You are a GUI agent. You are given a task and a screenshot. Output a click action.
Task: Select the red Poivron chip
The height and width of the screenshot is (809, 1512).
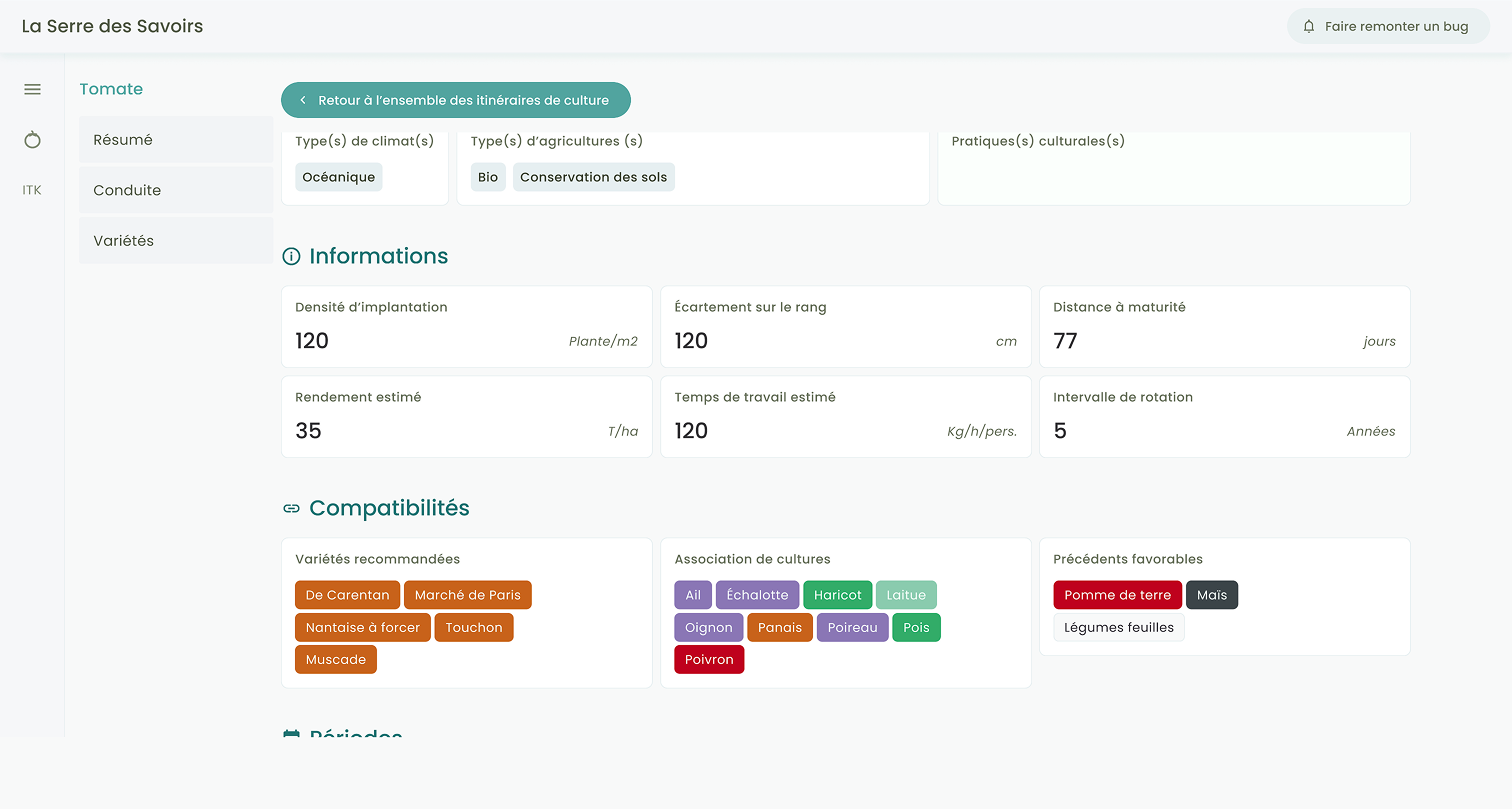click(709, 660)
